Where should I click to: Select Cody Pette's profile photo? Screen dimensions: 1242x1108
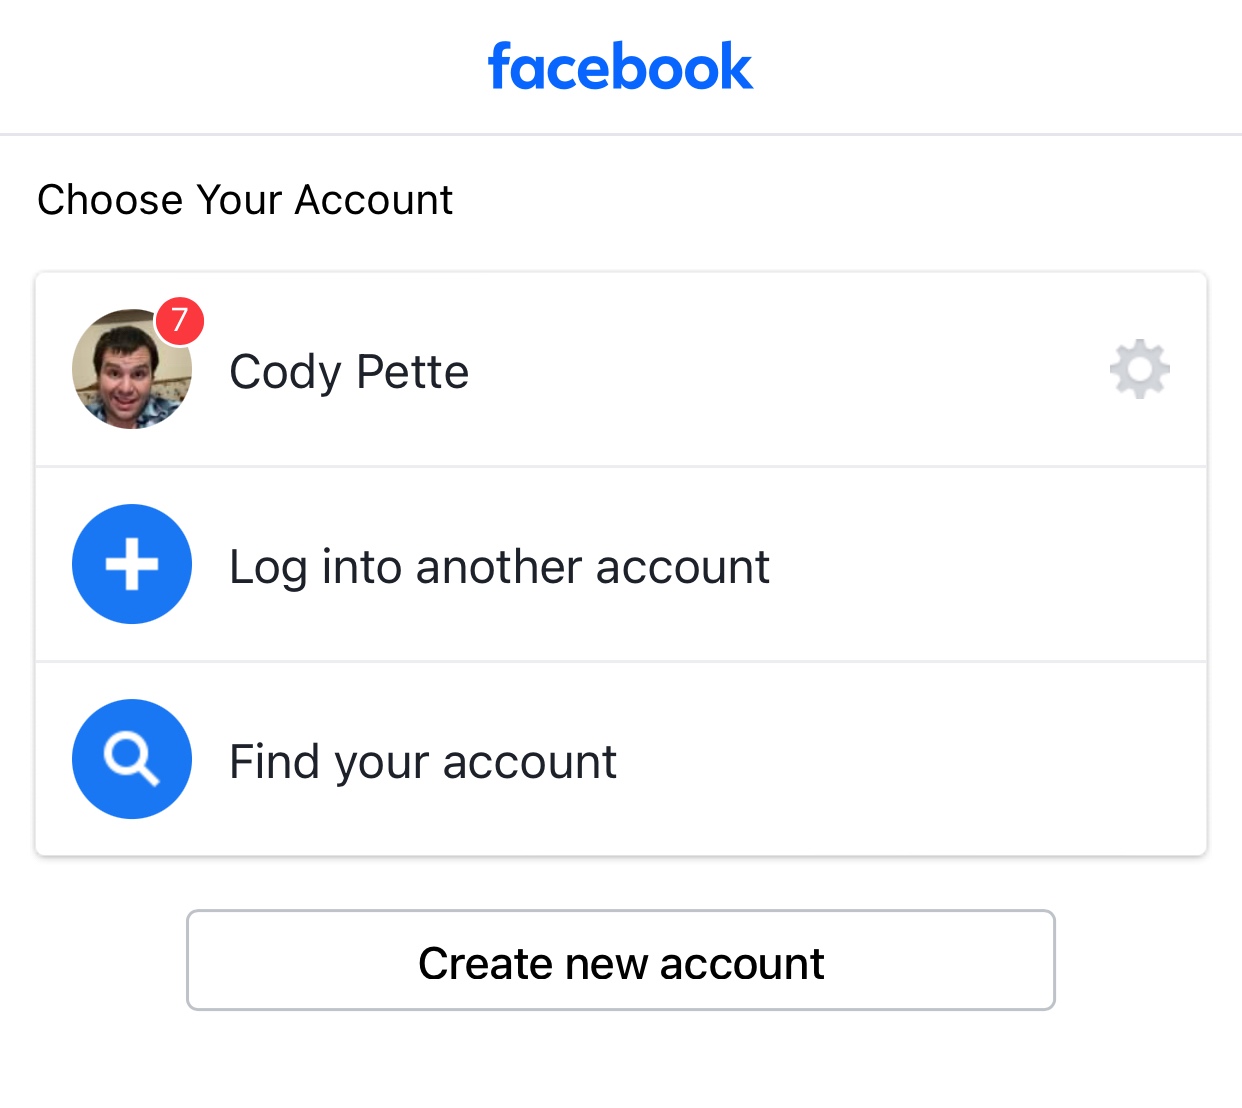(x=132, y=369)
